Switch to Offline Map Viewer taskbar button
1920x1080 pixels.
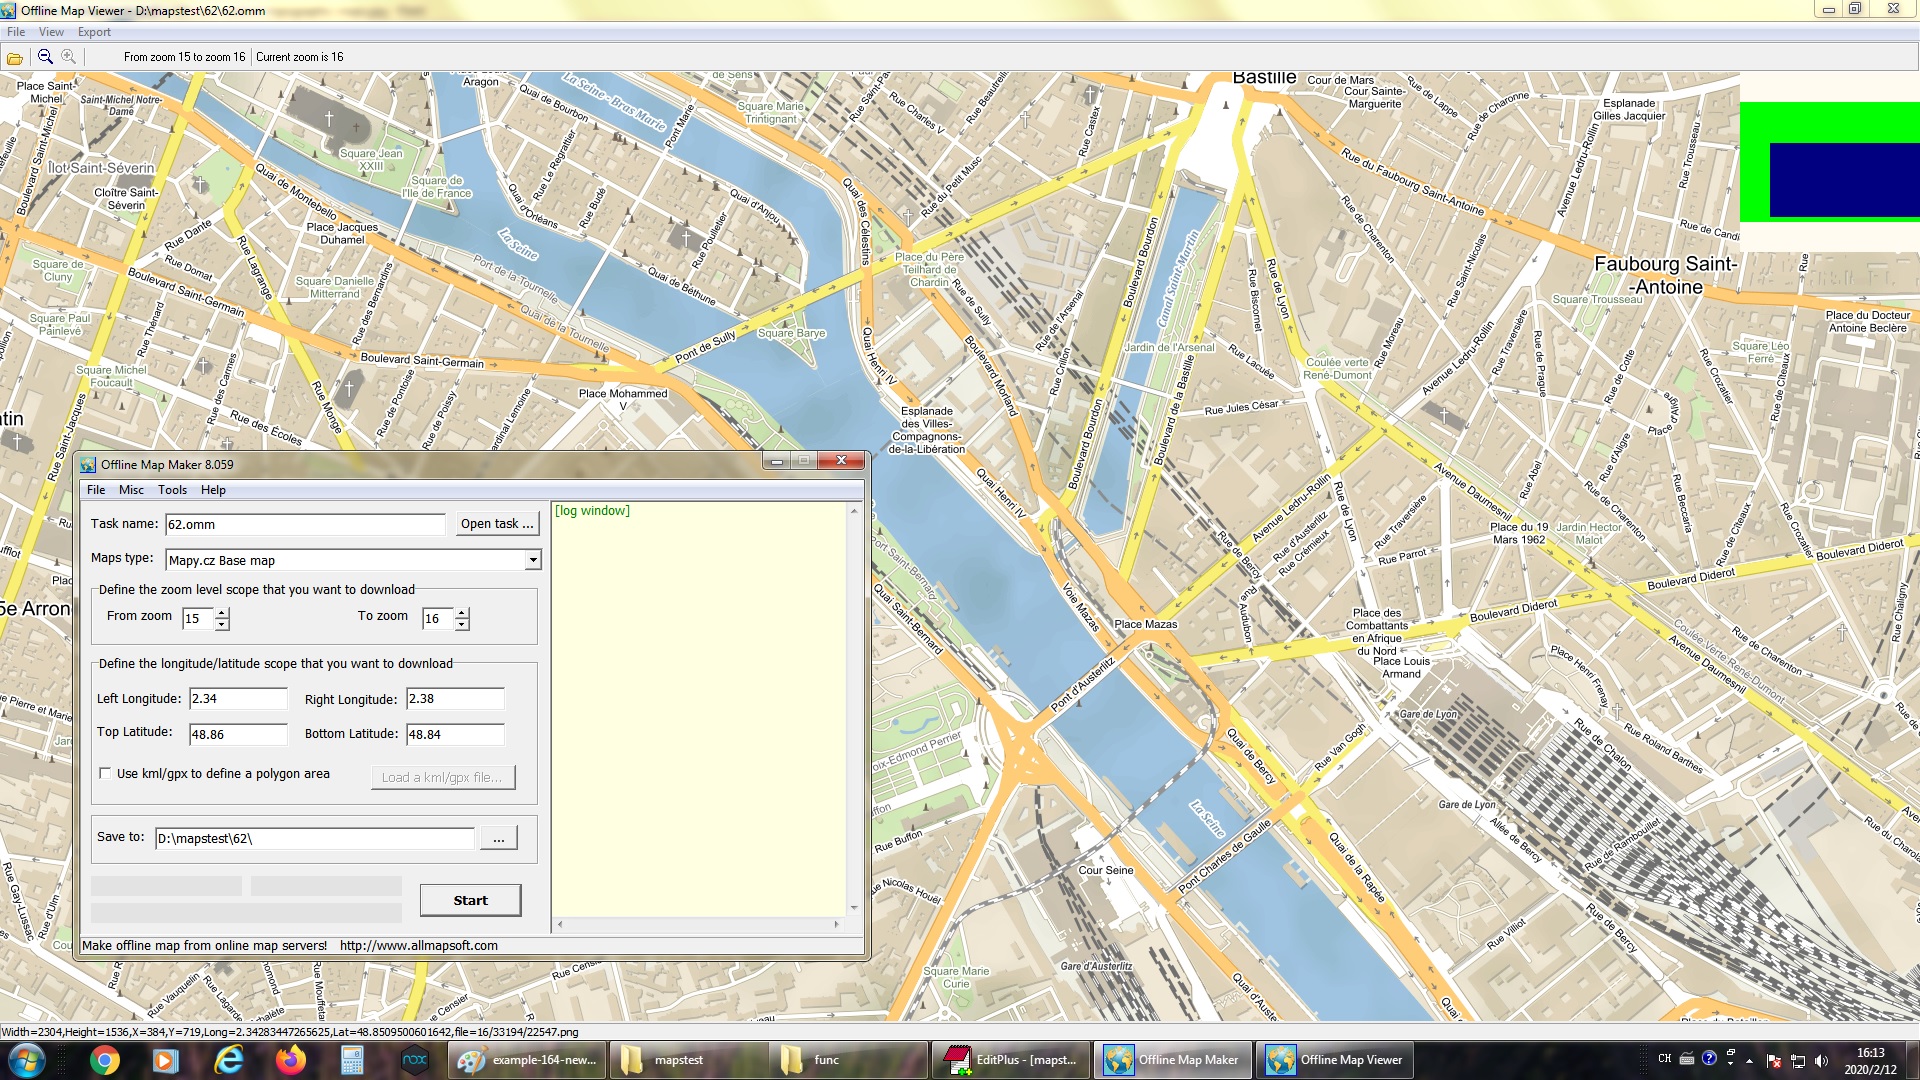[x=1334, y=1060]
